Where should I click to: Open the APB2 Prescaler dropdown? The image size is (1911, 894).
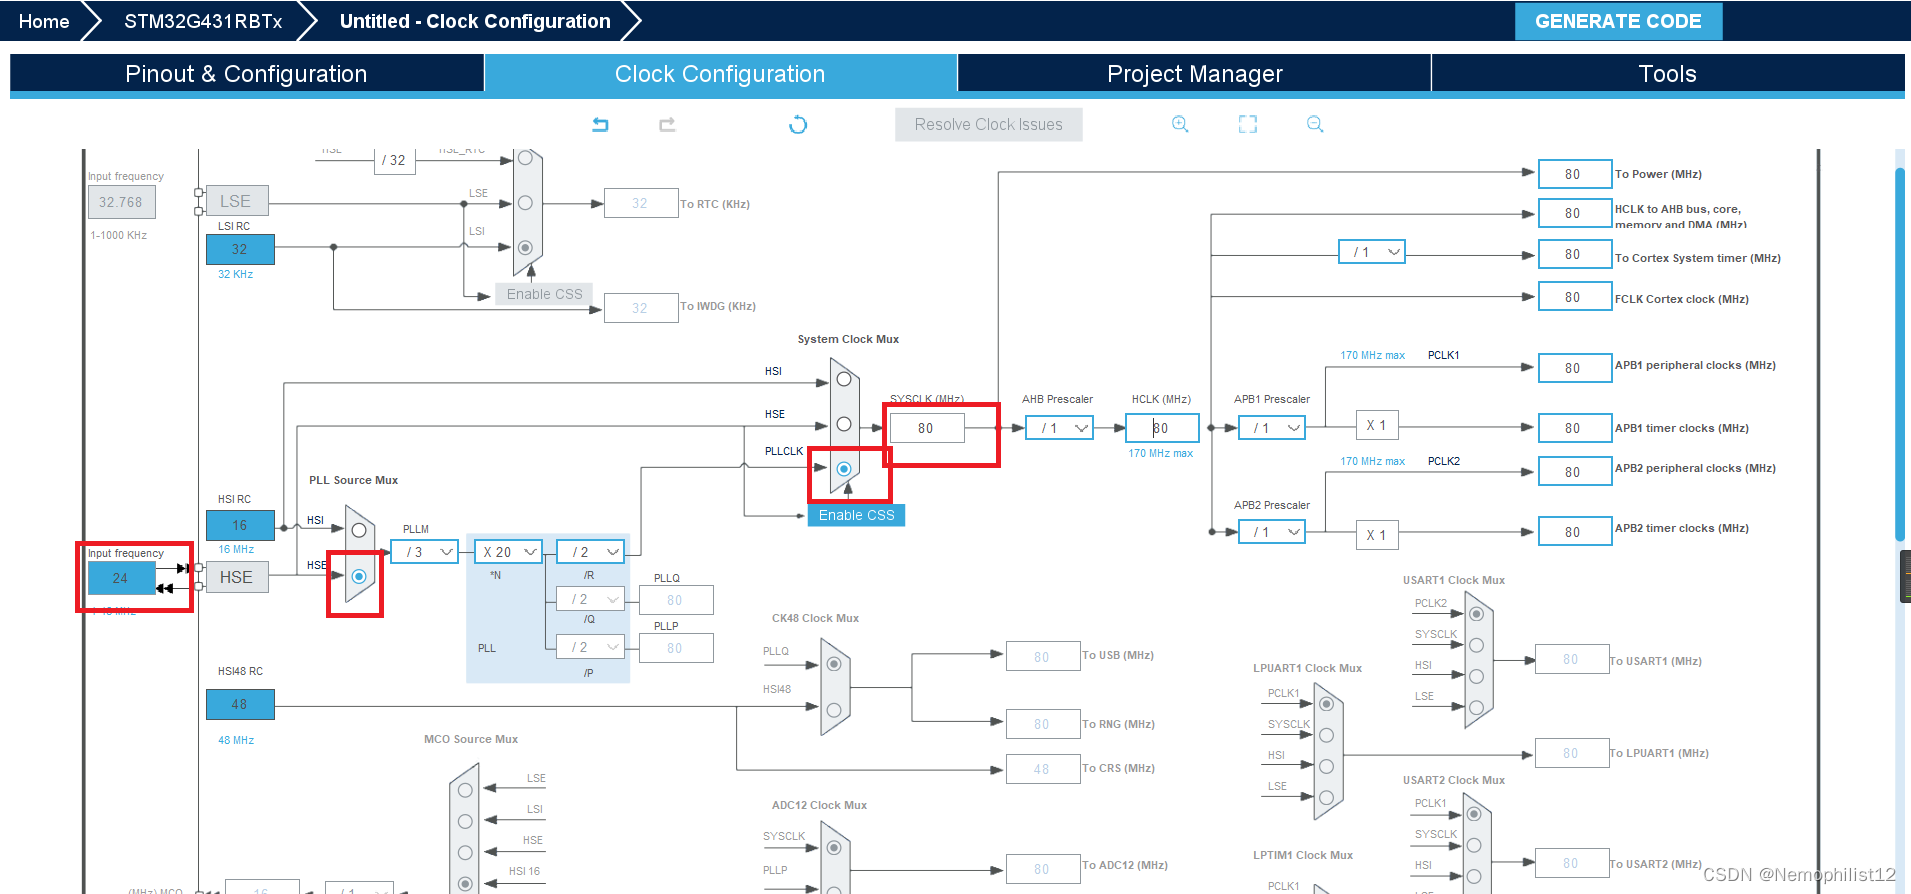[1272, 532]
